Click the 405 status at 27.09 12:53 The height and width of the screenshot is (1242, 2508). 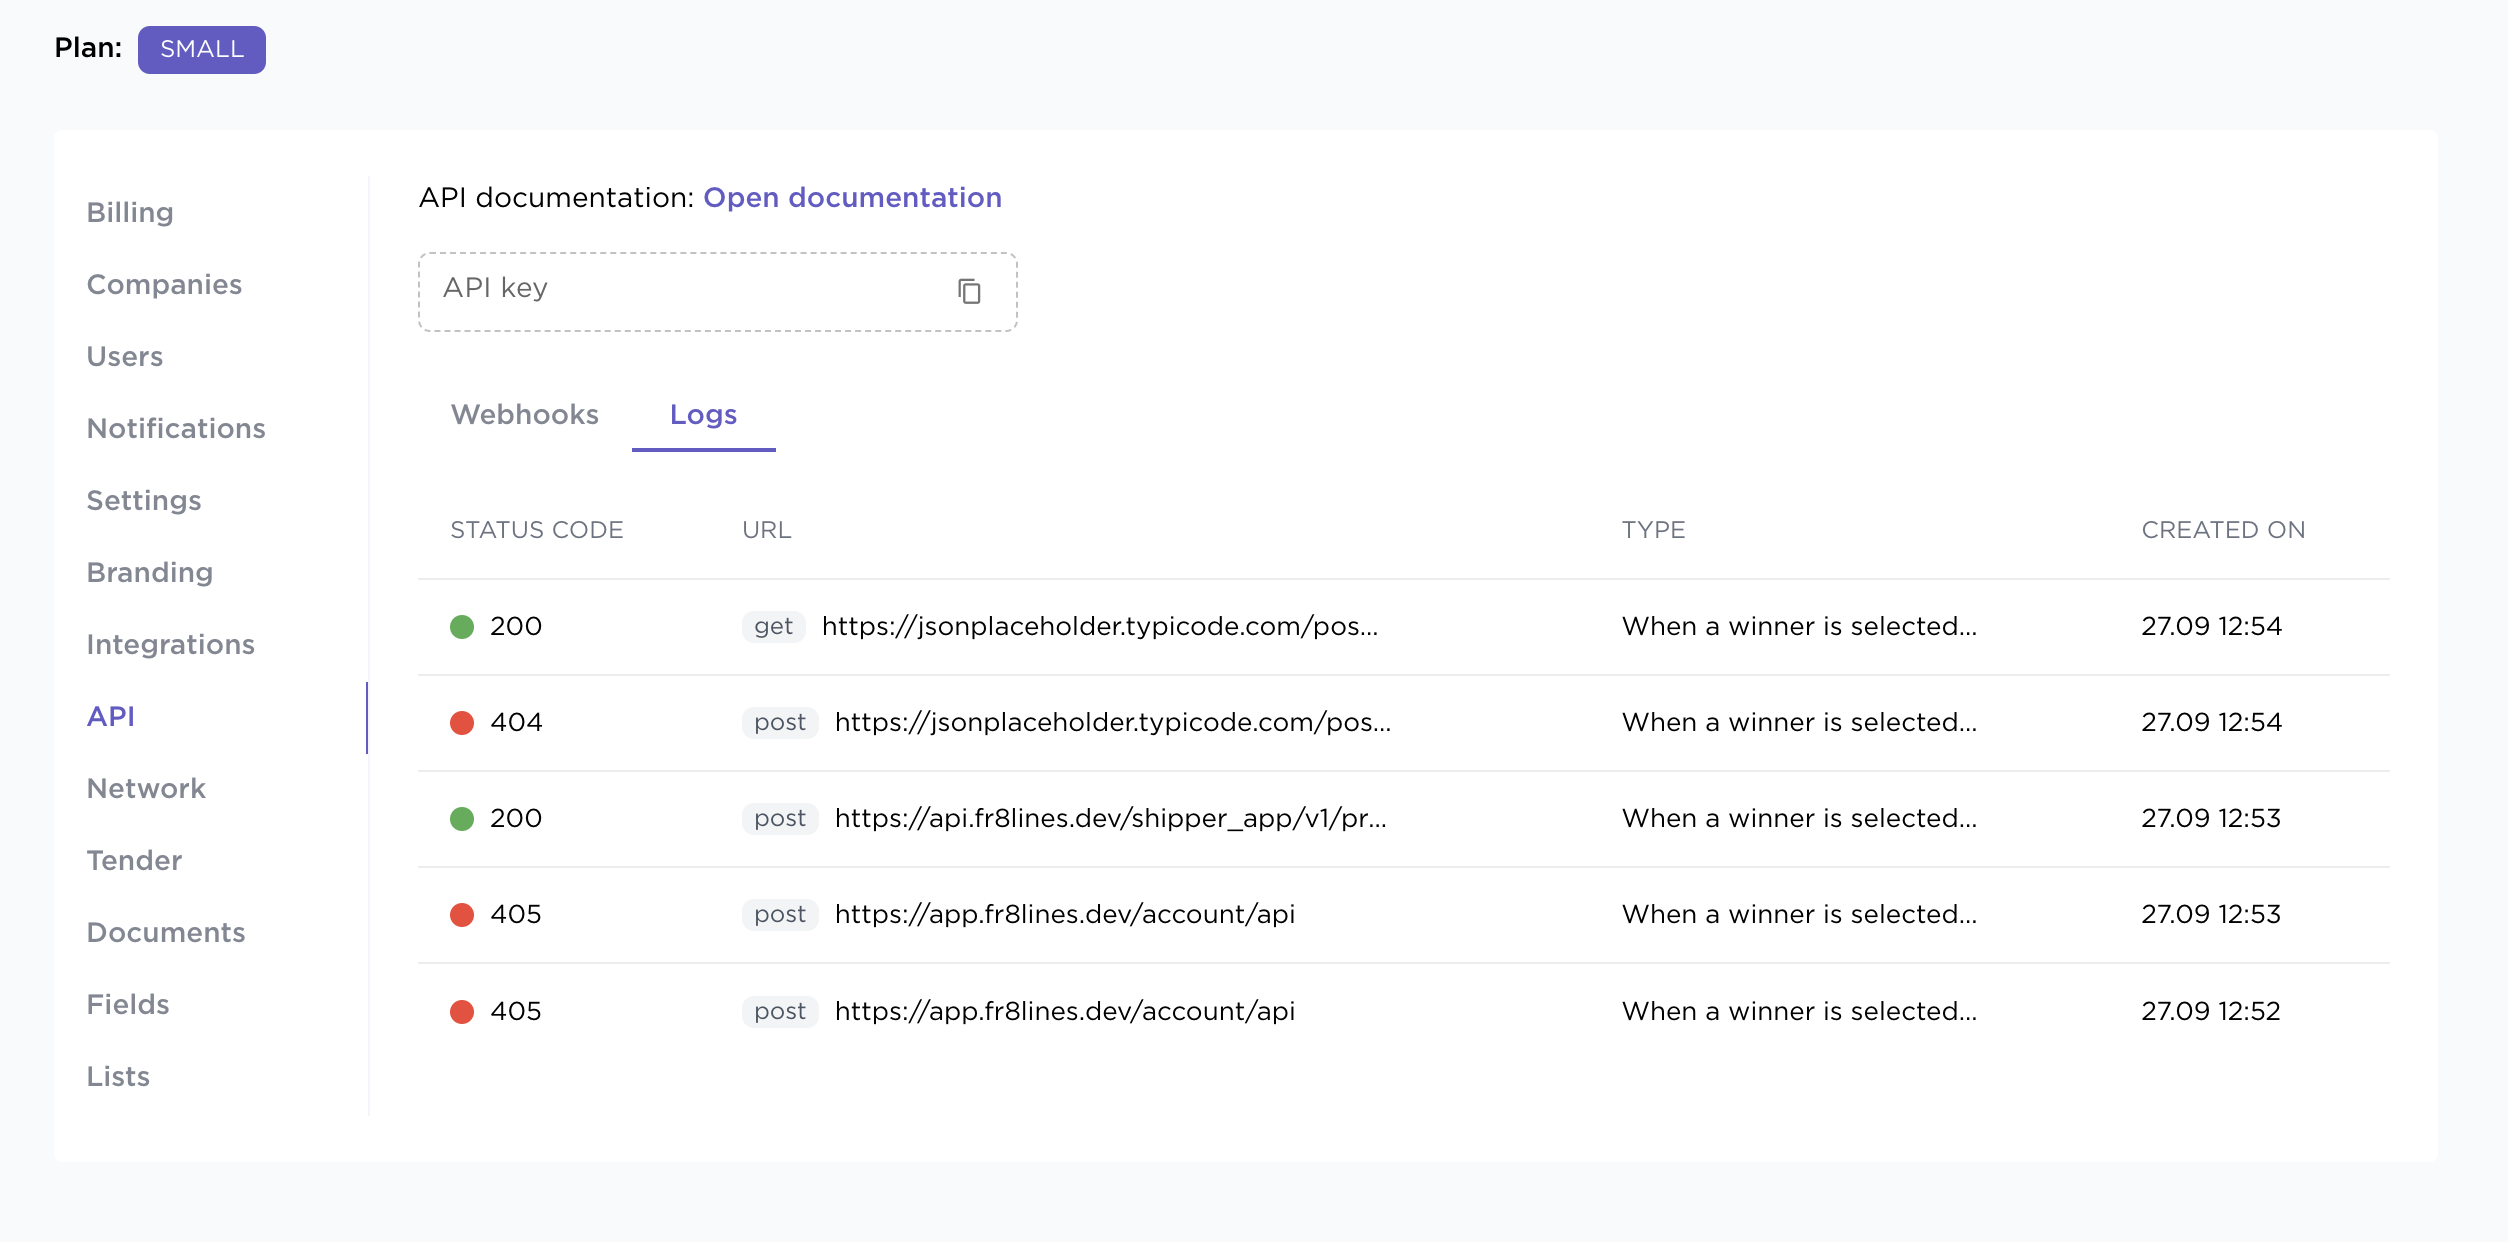(516, 914)
